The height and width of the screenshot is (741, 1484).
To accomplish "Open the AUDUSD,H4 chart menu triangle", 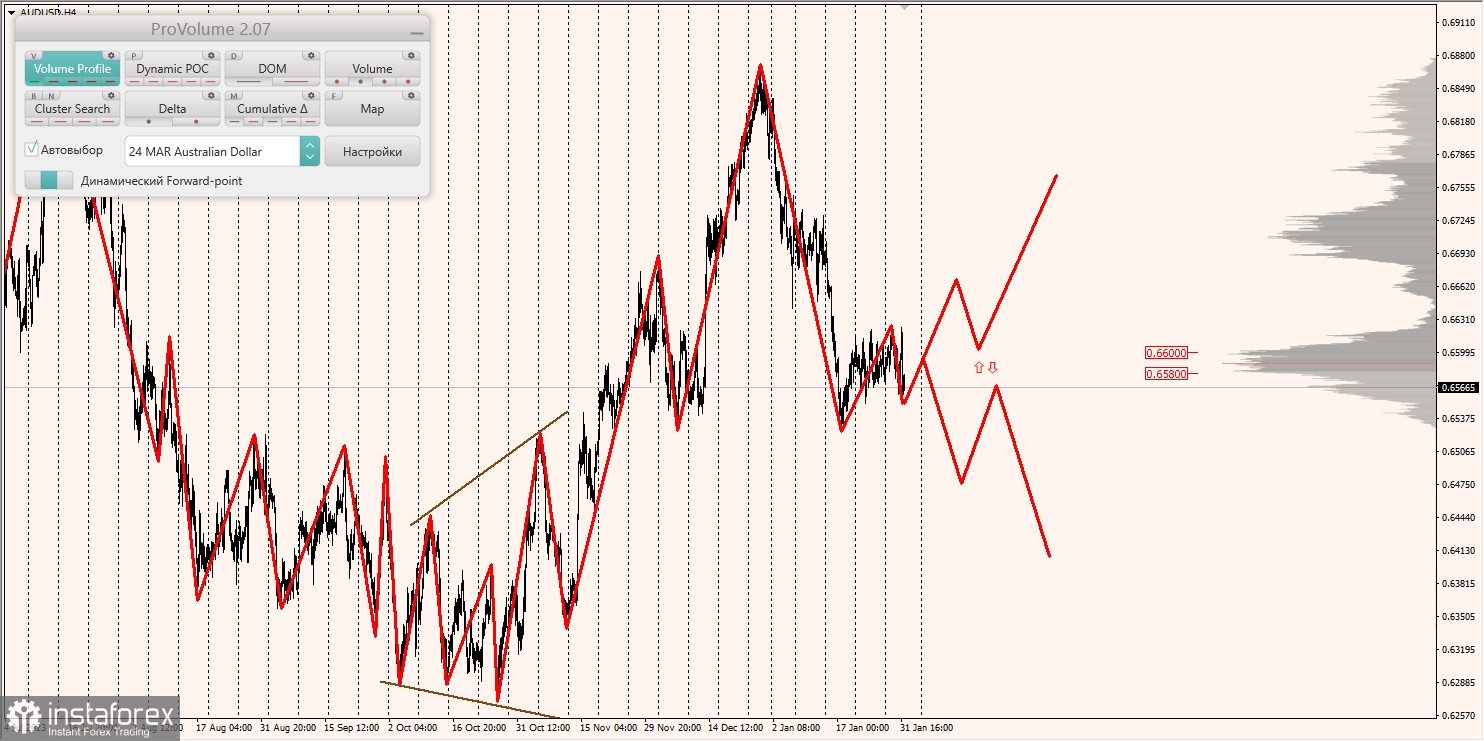I will point(11,12).
